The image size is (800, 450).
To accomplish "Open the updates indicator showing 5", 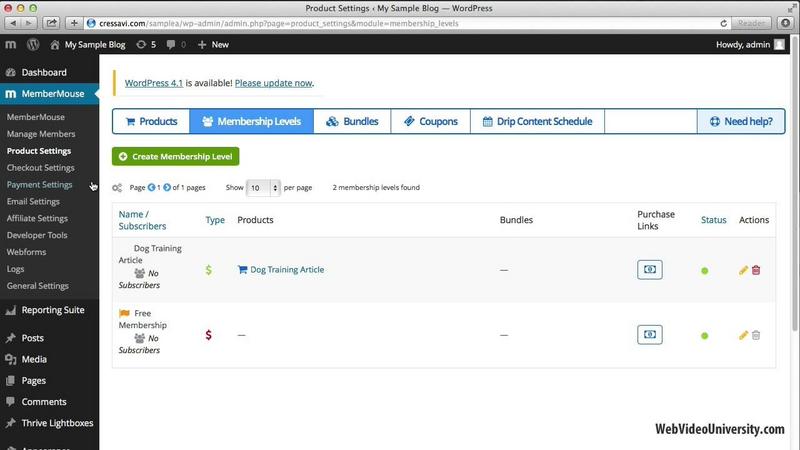I will [x=146, y=45].
